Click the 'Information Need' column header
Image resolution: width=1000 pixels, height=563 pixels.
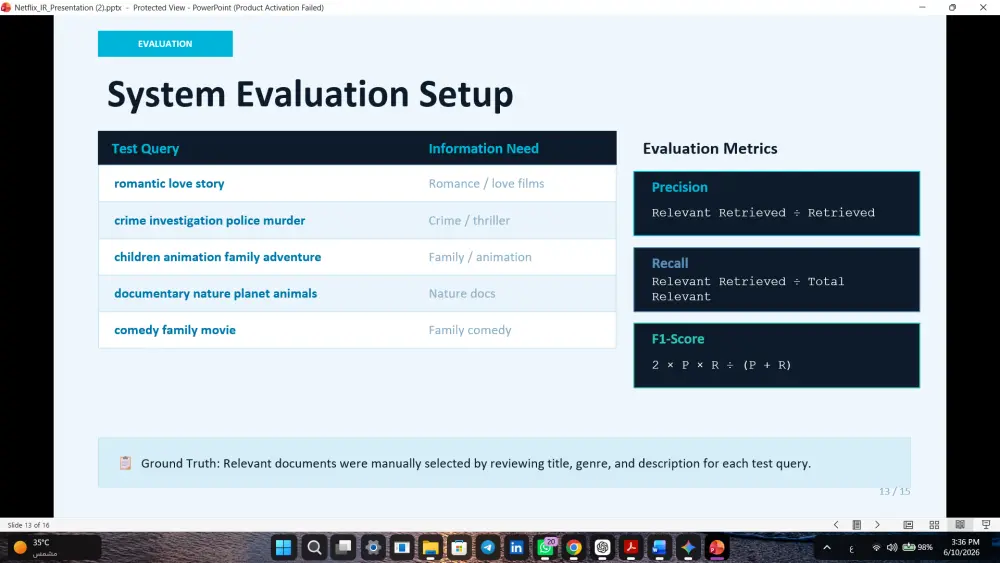pos(483,149)
